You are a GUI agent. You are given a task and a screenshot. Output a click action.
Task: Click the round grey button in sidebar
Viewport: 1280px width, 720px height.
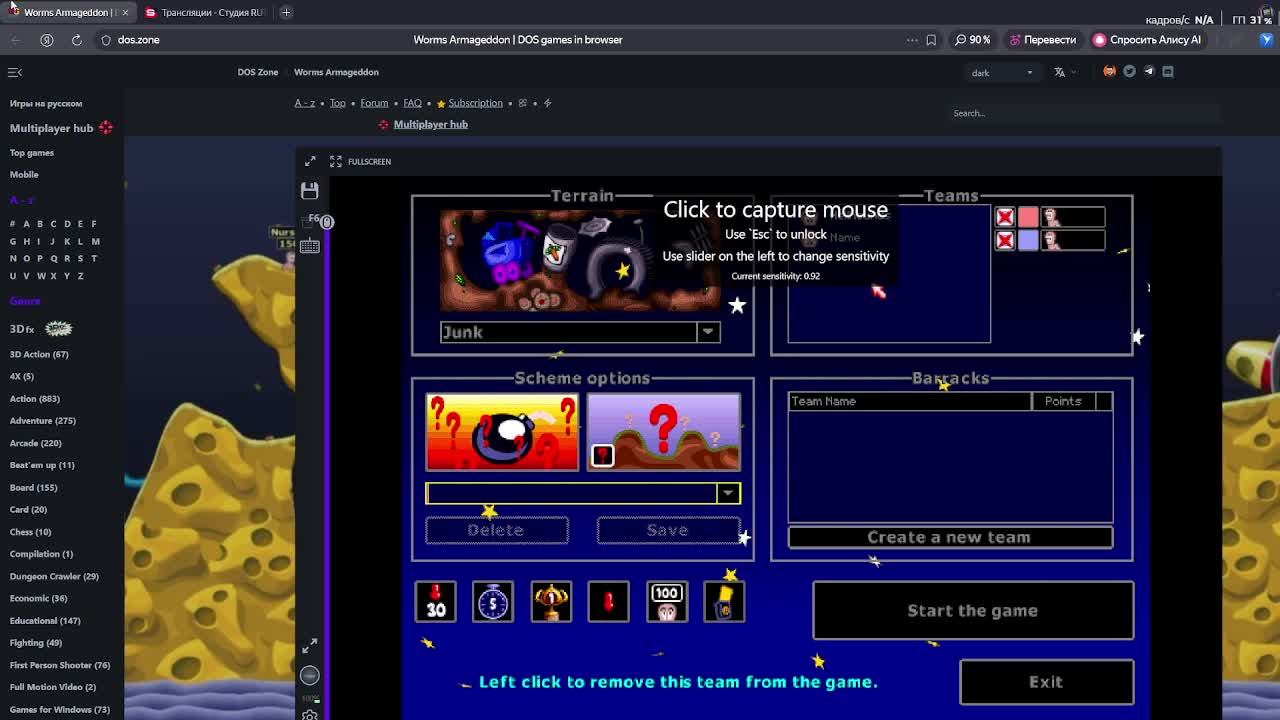coord(310,676)
